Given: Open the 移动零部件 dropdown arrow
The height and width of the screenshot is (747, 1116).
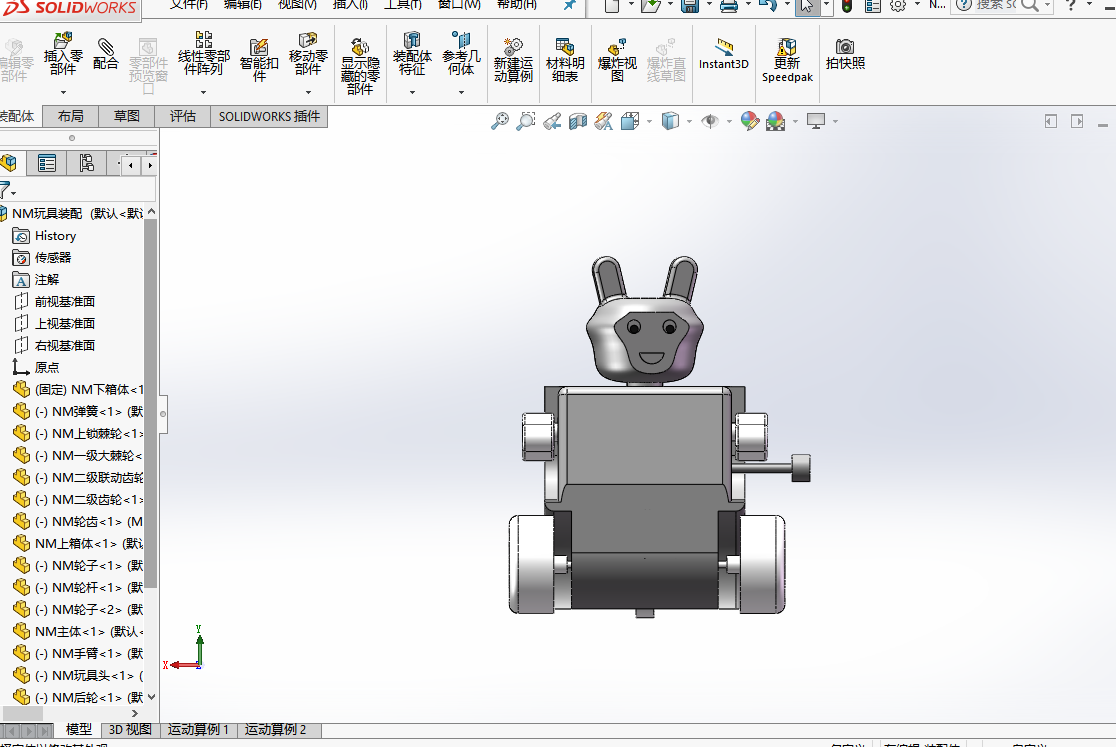Looking at the screenshot, I should click(307, 92).
